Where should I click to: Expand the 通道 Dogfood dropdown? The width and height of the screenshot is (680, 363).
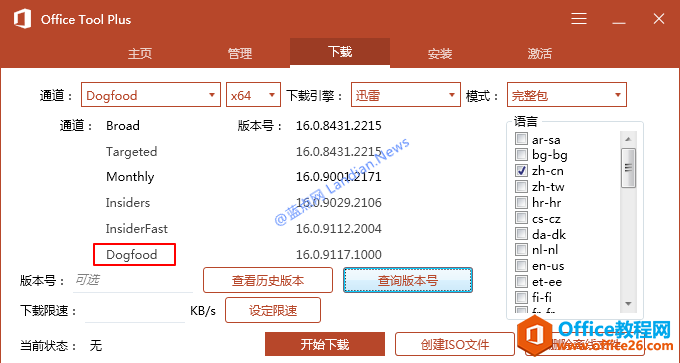coord(150,95)
